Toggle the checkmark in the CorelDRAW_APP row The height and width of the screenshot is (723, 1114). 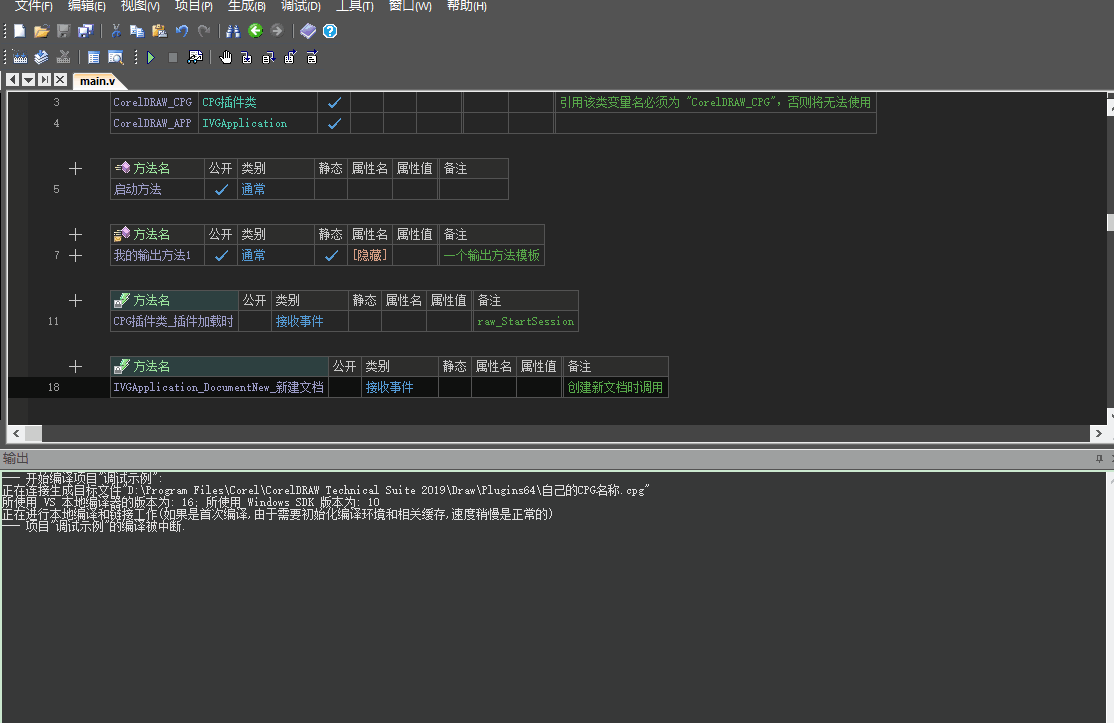click(335, 123)
